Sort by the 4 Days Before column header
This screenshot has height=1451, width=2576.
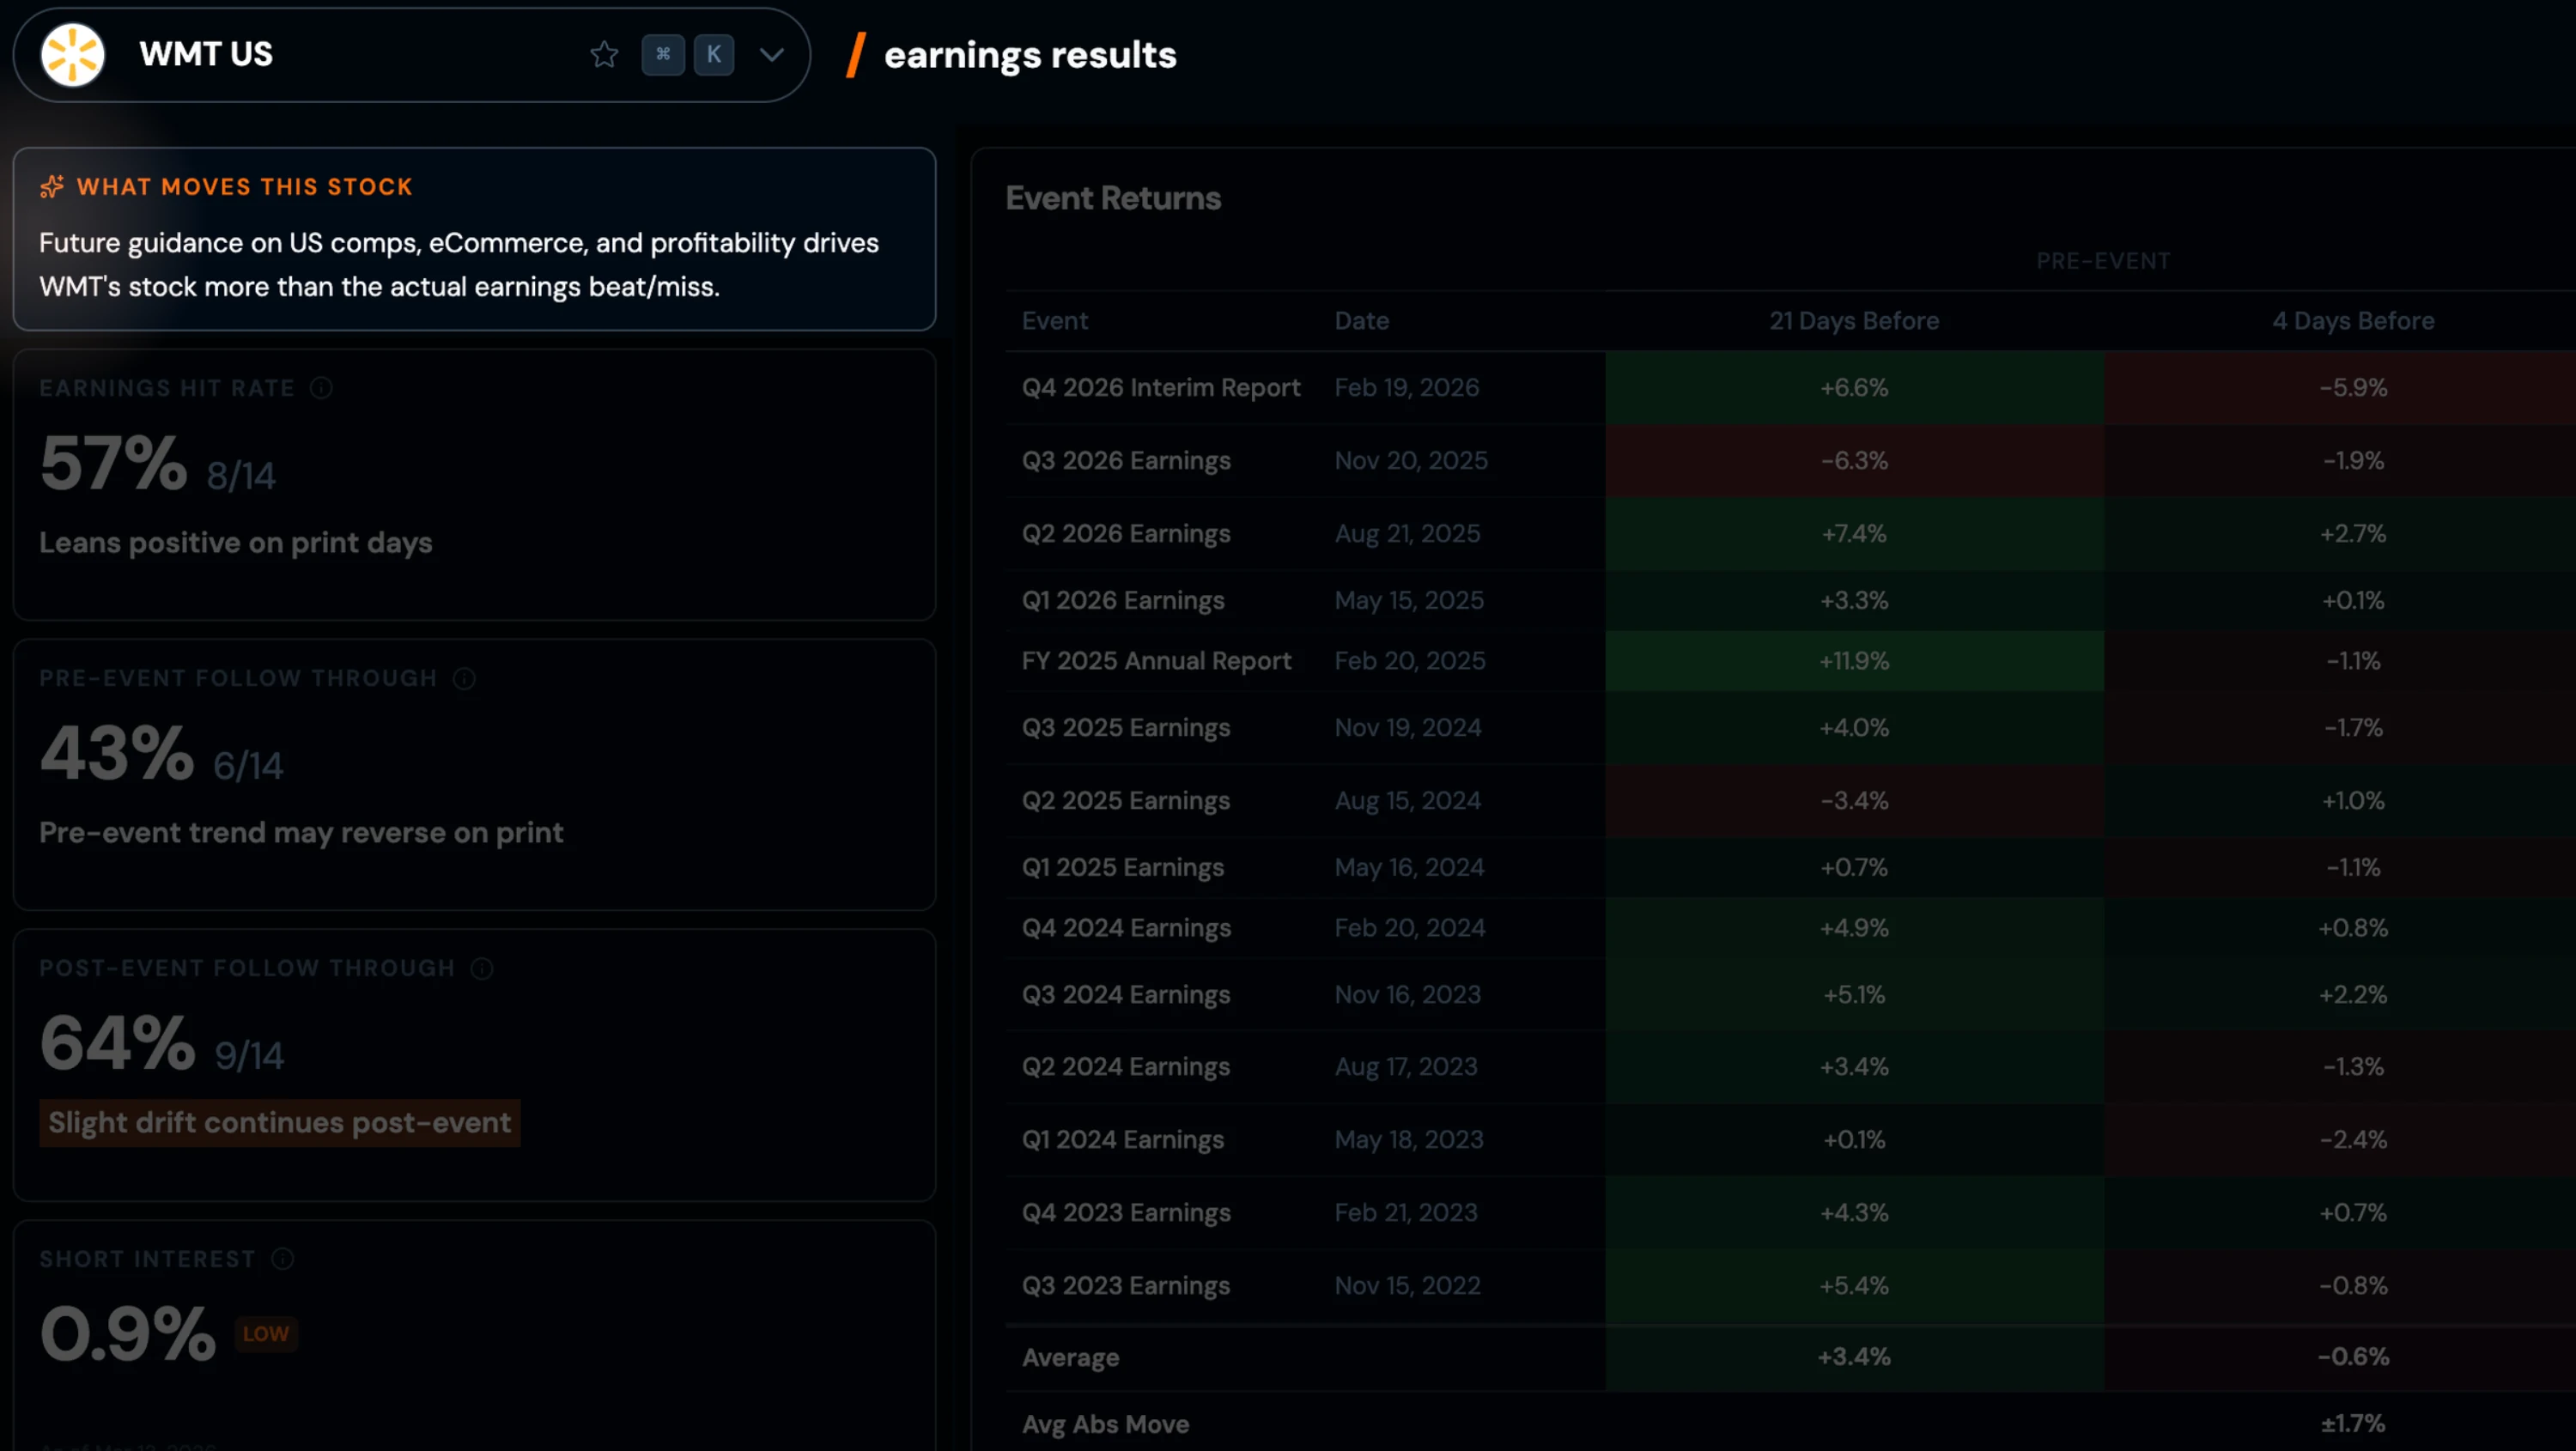(x=2353, y=321)
